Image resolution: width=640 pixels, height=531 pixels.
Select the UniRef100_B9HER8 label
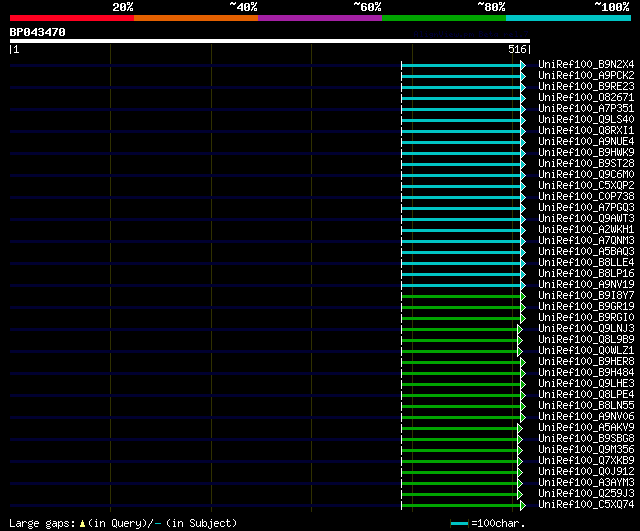click(586, 362)
